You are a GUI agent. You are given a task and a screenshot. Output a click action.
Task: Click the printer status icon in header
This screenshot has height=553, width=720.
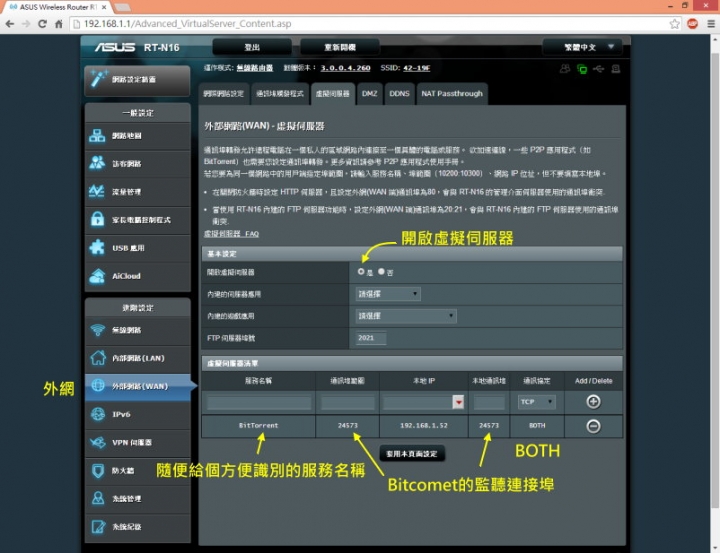click(616, 69)
